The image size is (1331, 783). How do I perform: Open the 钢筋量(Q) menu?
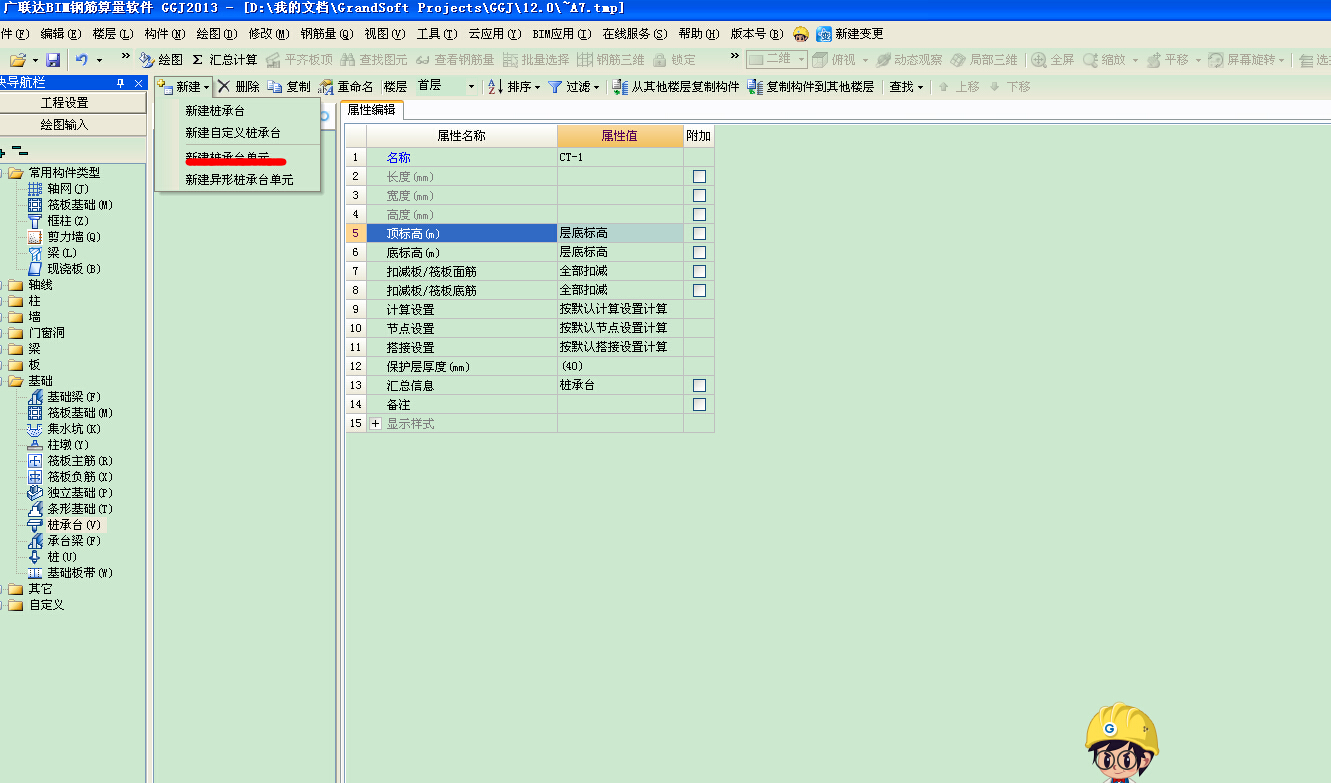(x=327, y=33)
